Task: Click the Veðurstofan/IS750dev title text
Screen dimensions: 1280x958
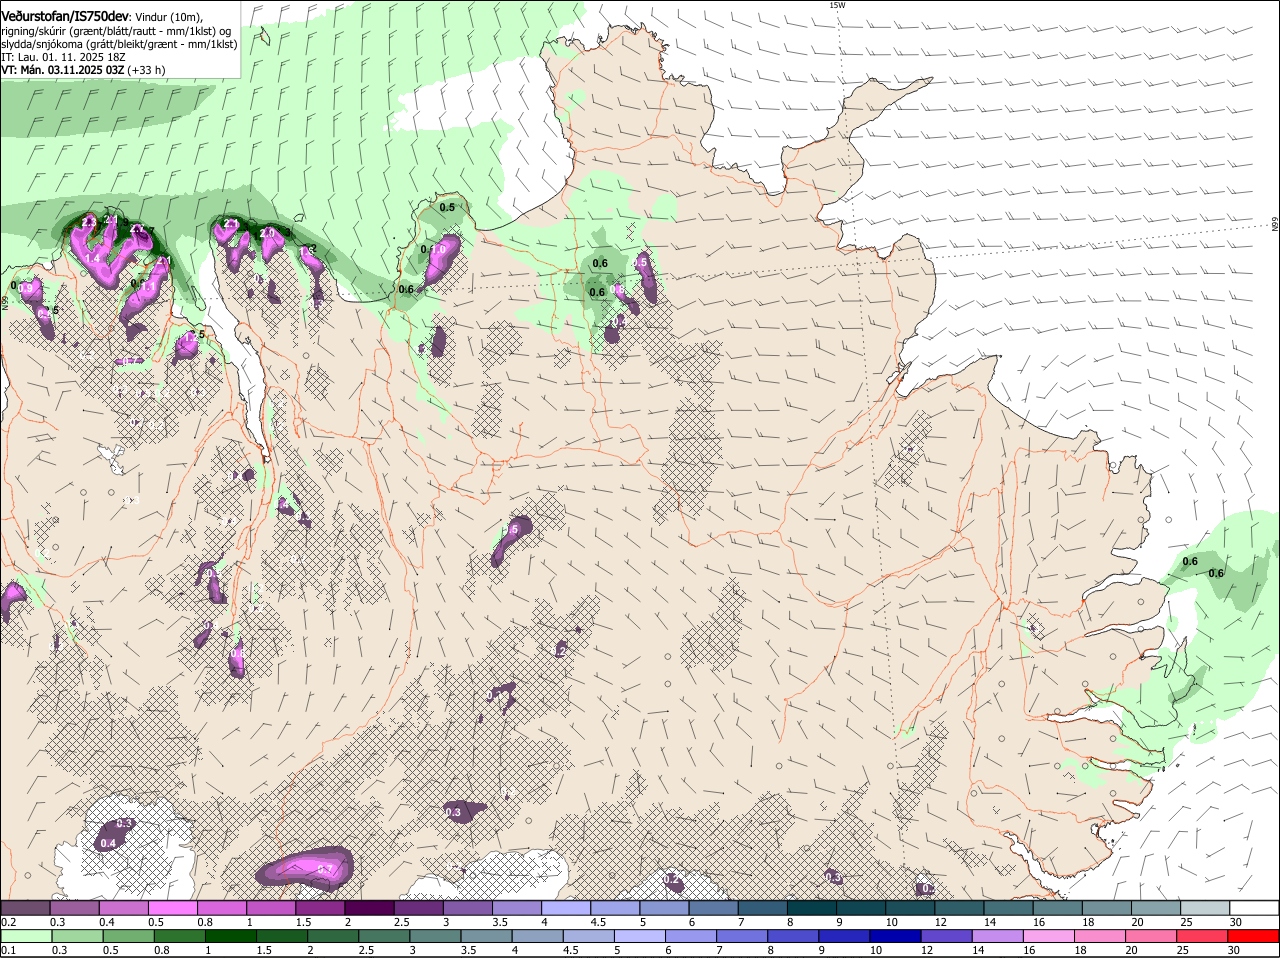Action: pyautogui.click(x=65, y=16)
